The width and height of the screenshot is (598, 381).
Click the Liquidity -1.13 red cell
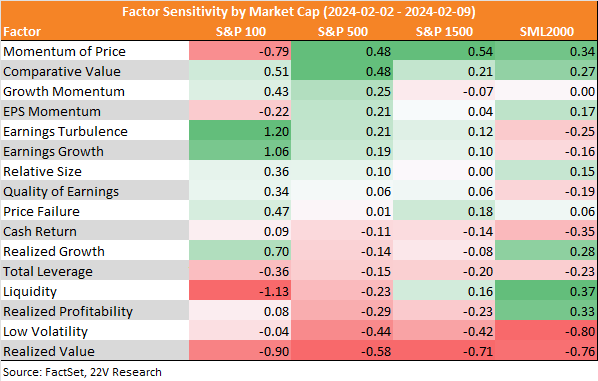point(240,290)
